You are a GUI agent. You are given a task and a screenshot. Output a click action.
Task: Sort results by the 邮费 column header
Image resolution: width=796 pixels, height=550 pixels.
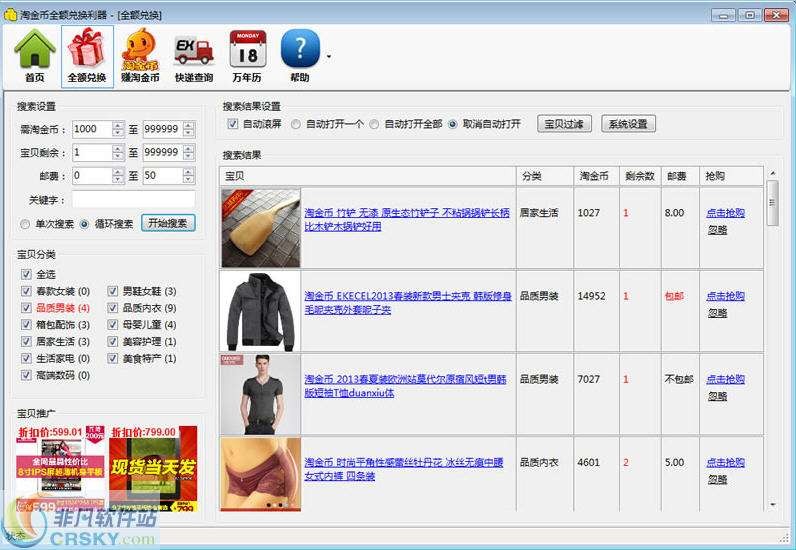point(680,176)
